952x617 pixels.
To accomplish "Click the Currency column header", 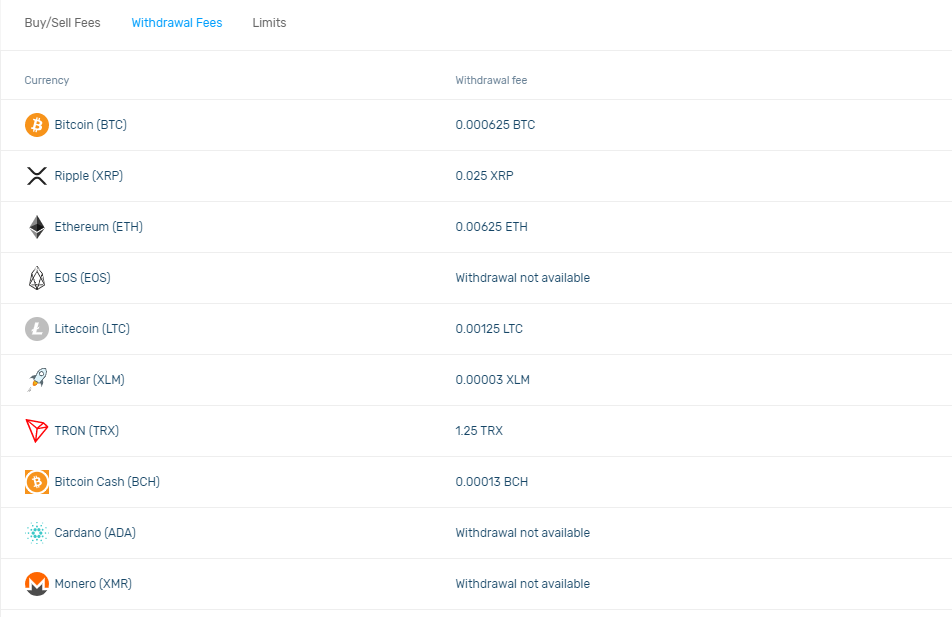I will (47, 81).
